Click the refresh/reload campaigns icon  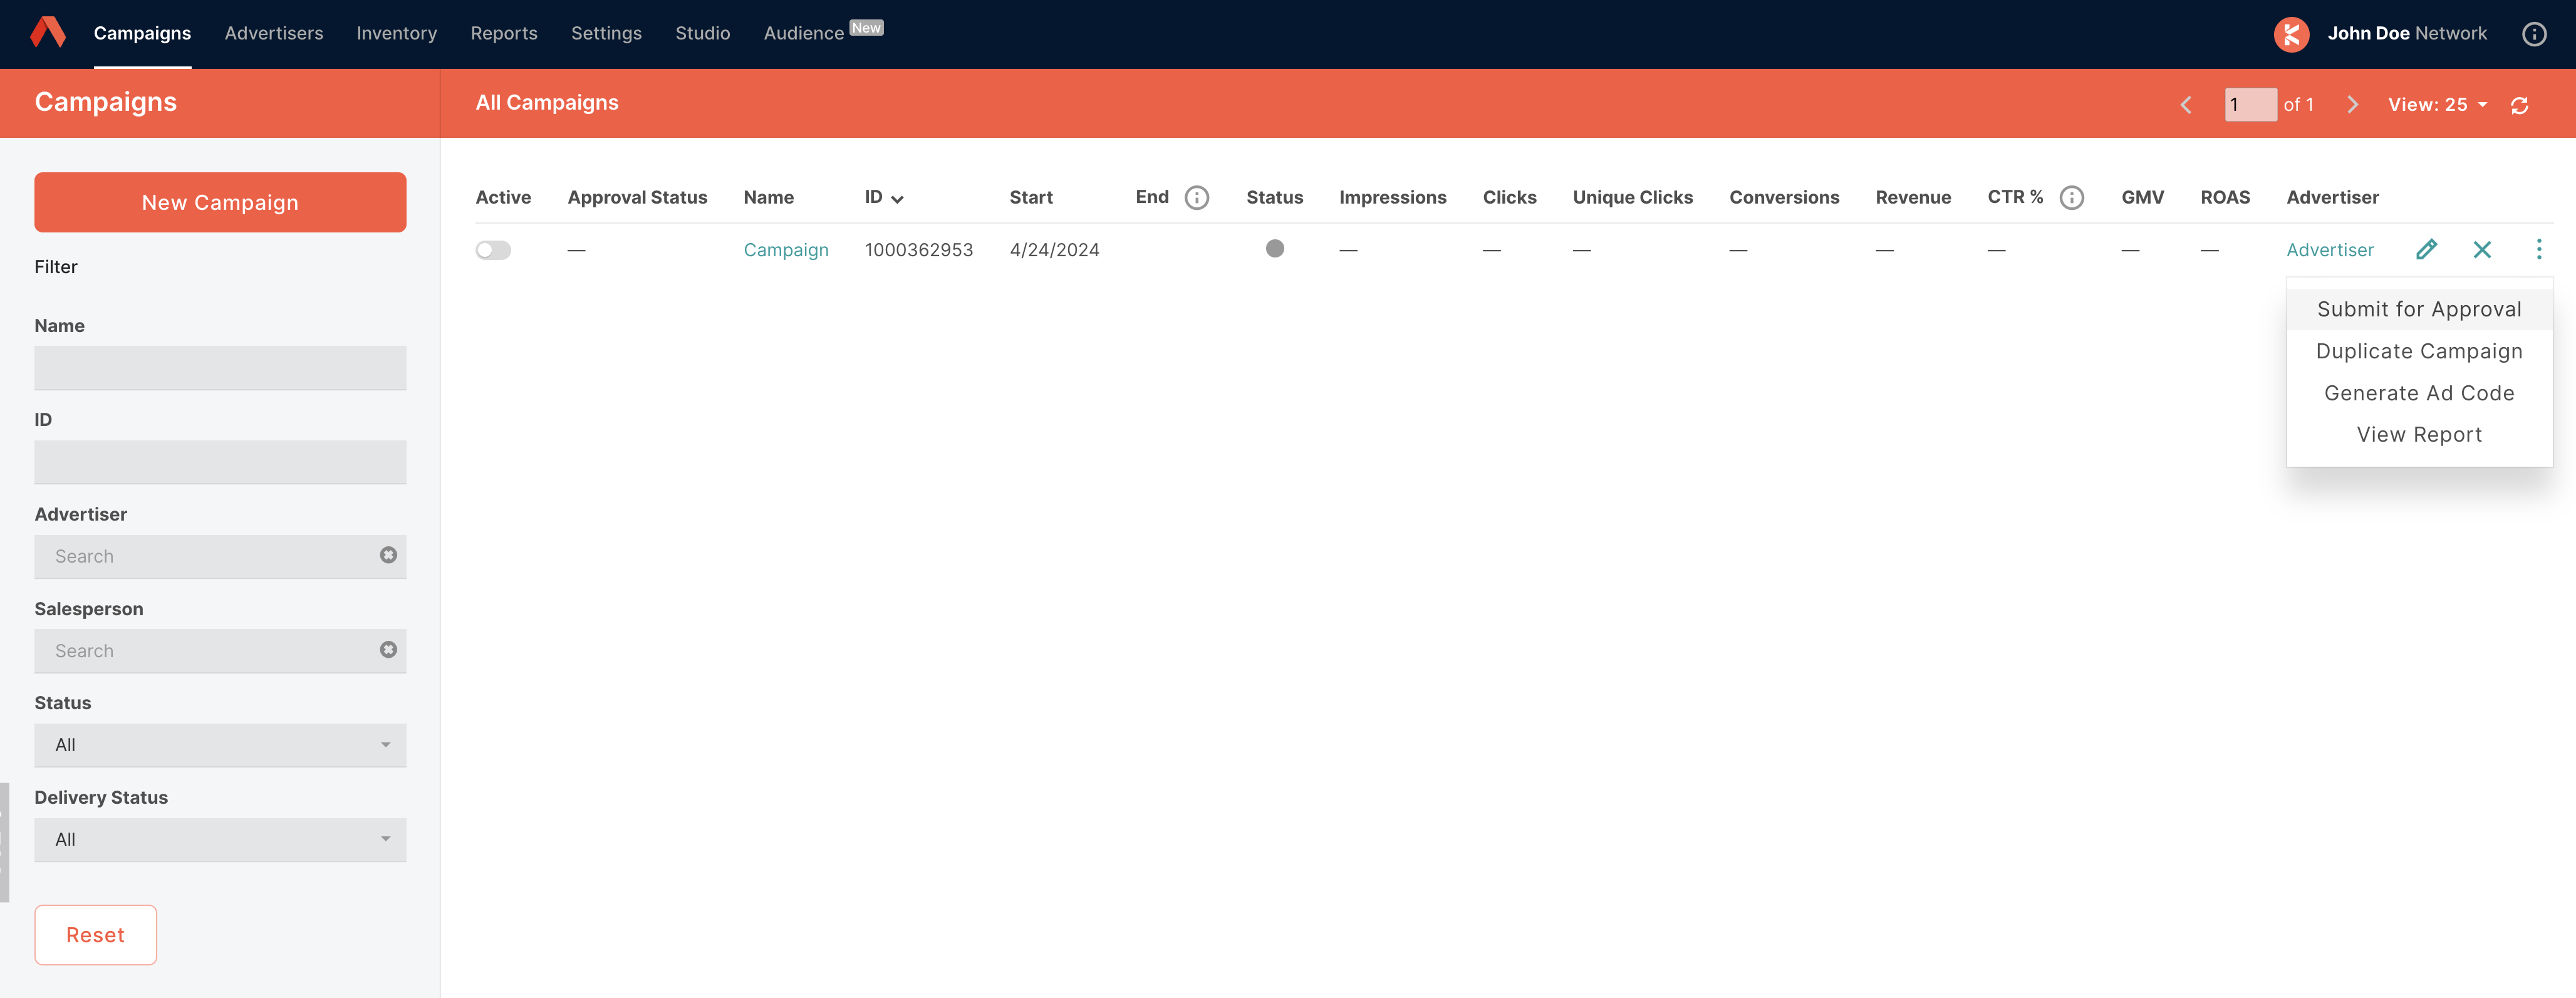[2523, 103]
